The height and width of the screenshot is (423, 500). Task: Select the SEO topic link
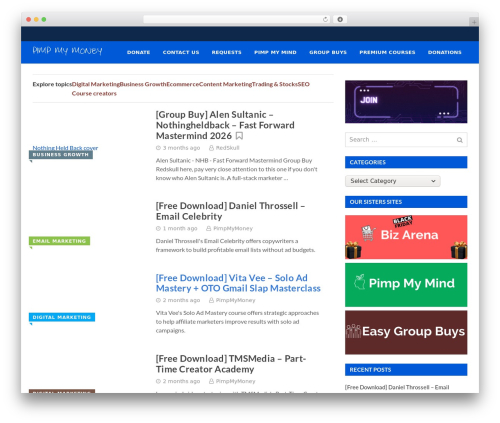pyautogui.click(x=304, y=84)
